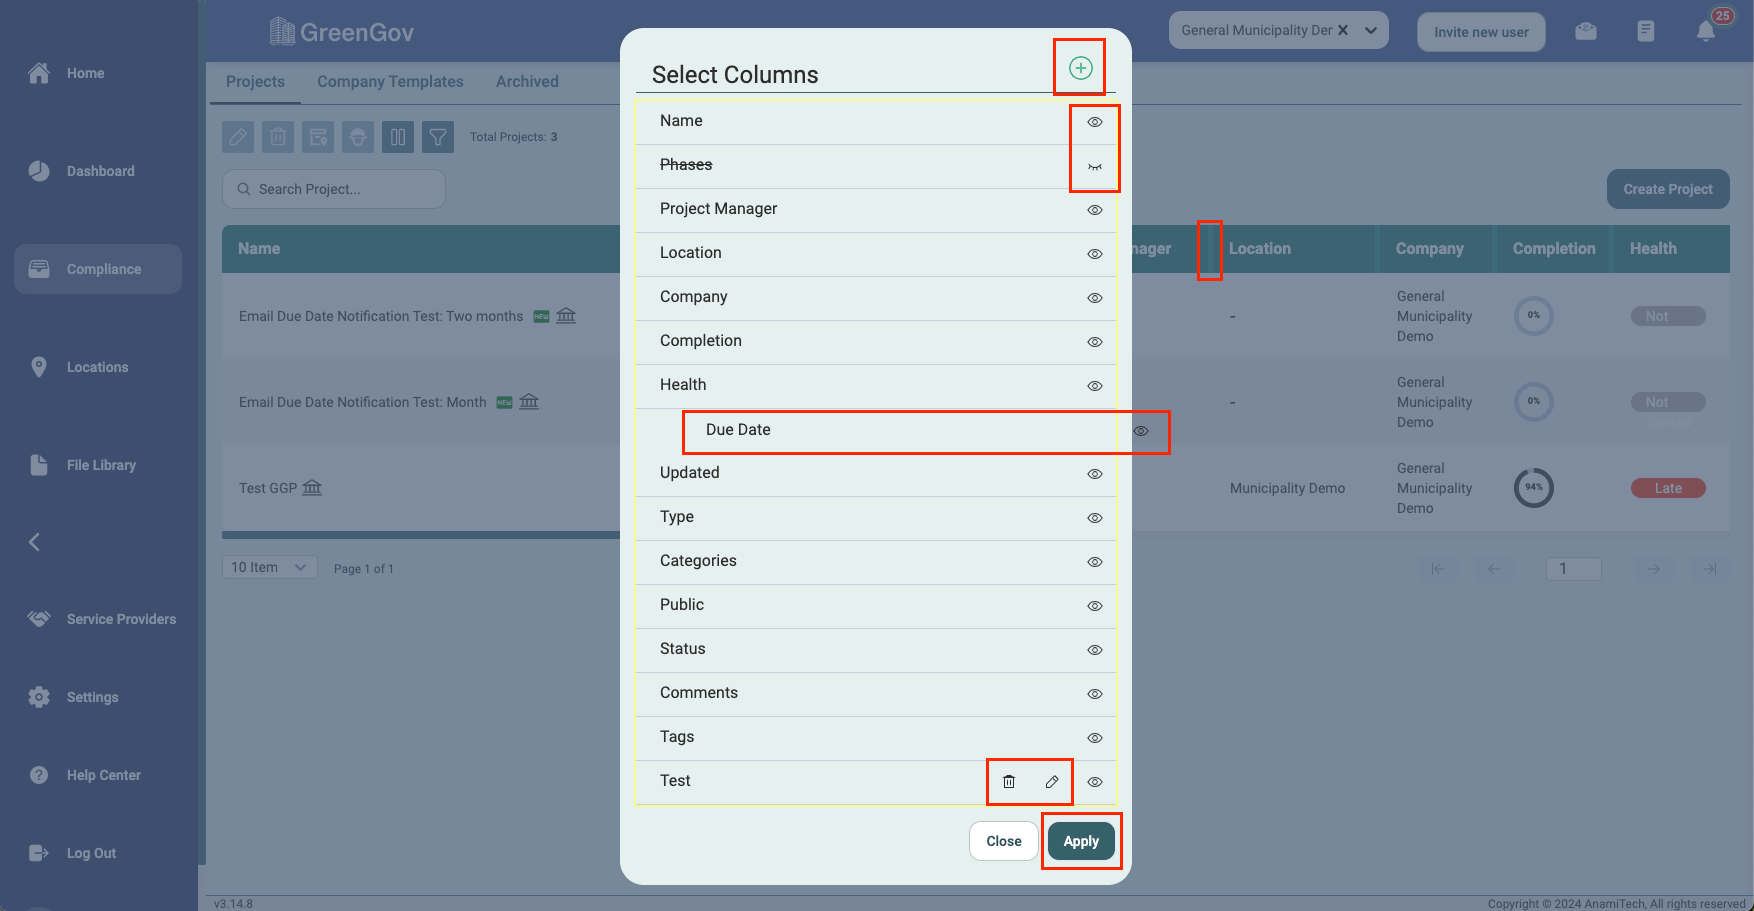Click the column selector toolbar icon
The height and width of the screenshot is (911, 1754).
tap(398, 137)
